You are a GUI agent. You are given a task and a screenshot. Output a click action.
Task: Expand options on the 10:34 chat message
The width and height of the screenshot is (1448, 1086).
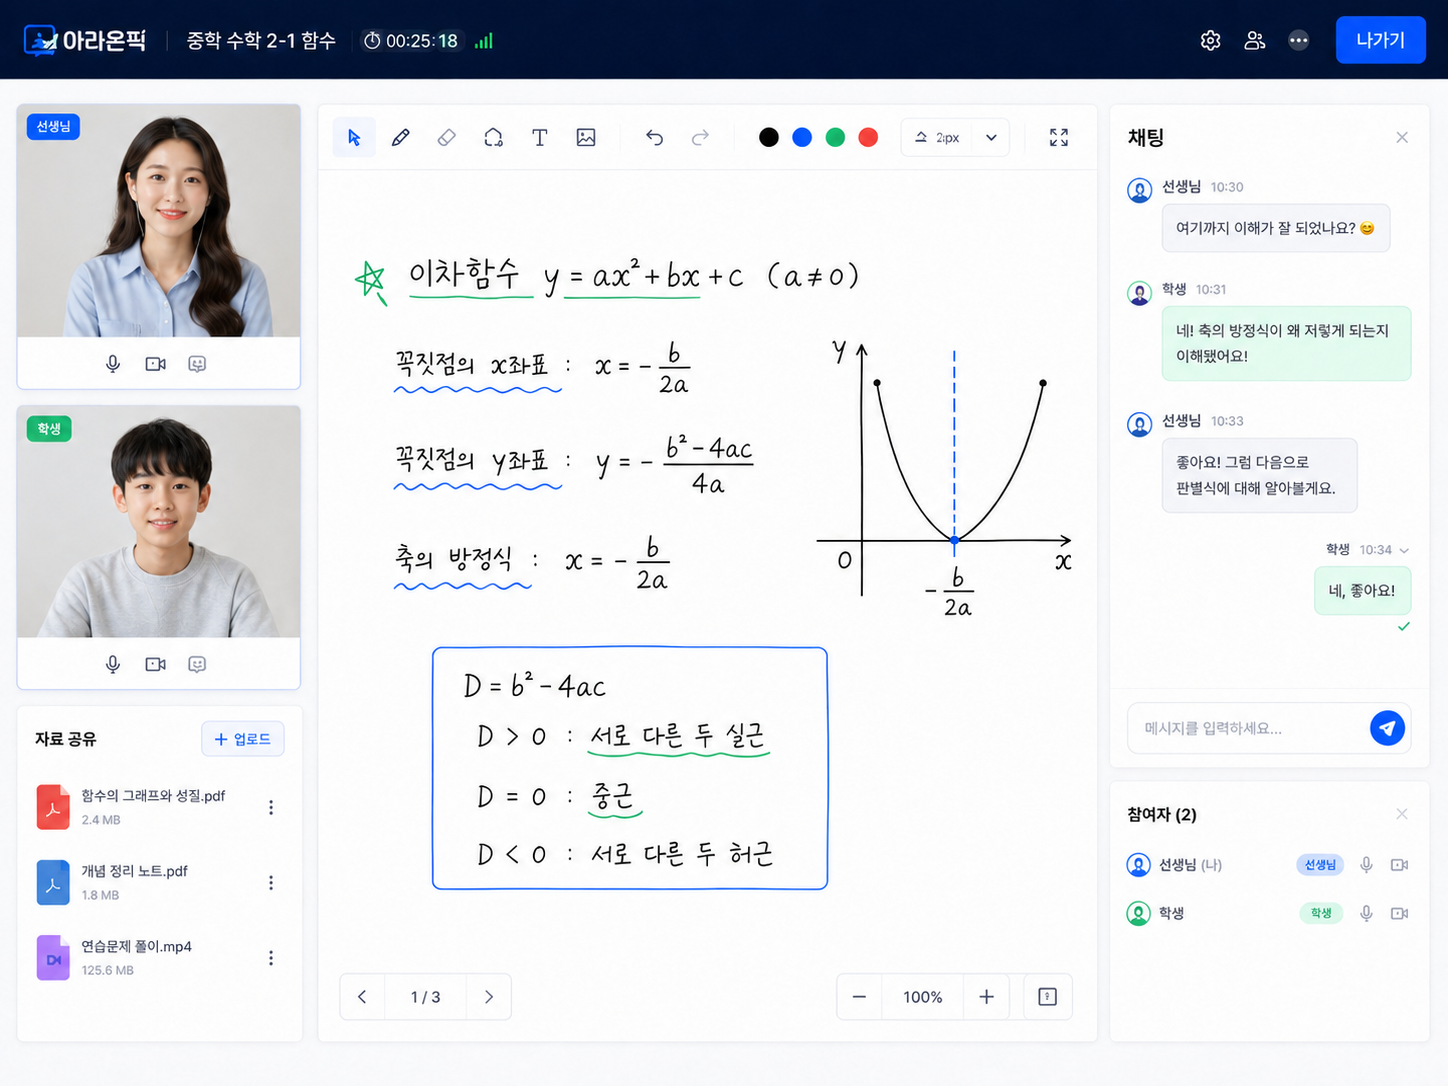pos(1404,550)
